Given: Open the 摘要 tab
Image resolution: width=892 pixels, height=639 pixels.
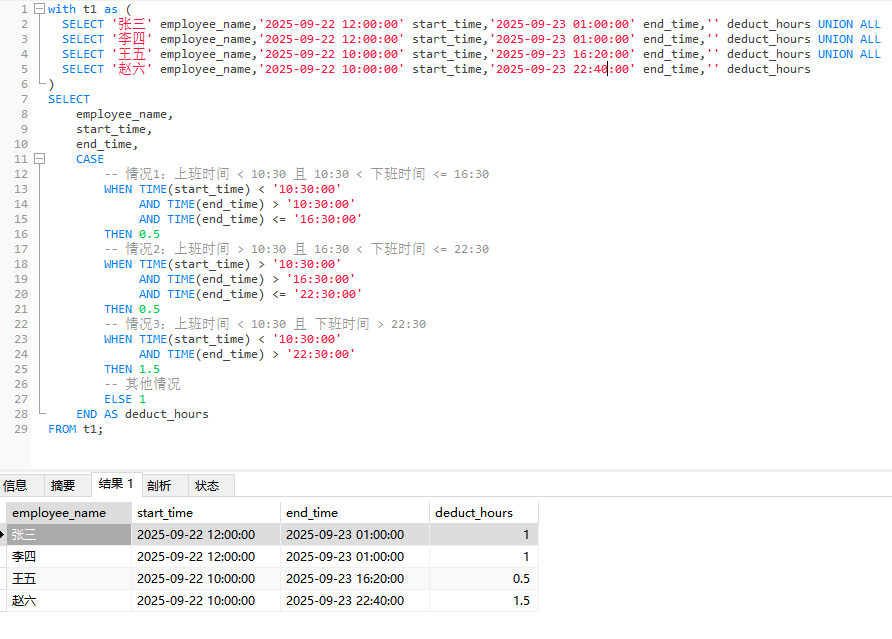Looking at the screenshot, I should click(63, 485).
